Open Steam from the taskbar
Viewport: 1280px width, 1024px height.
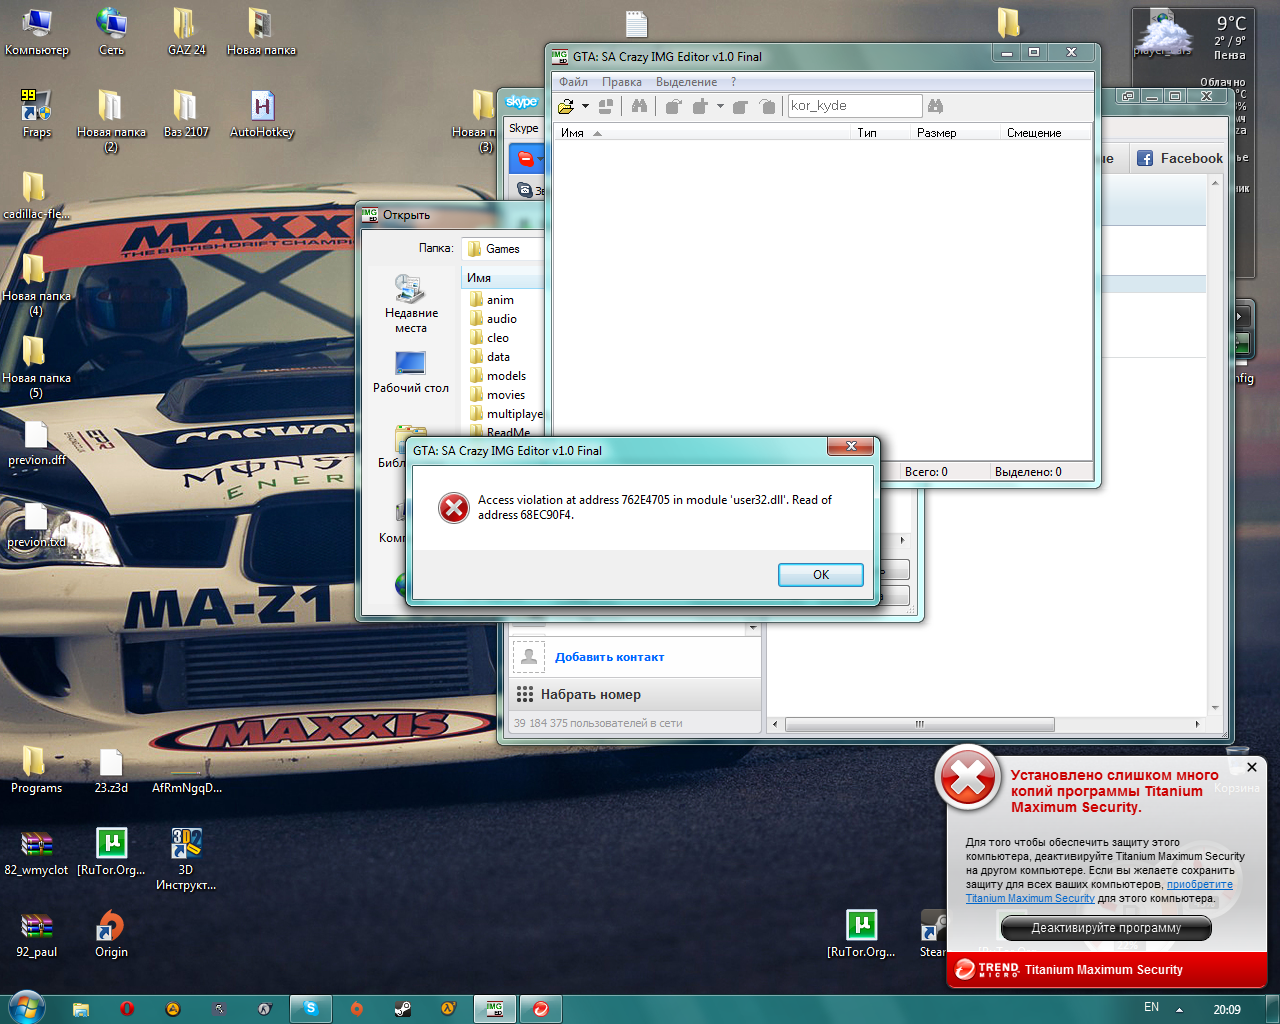pos(403,1009)
